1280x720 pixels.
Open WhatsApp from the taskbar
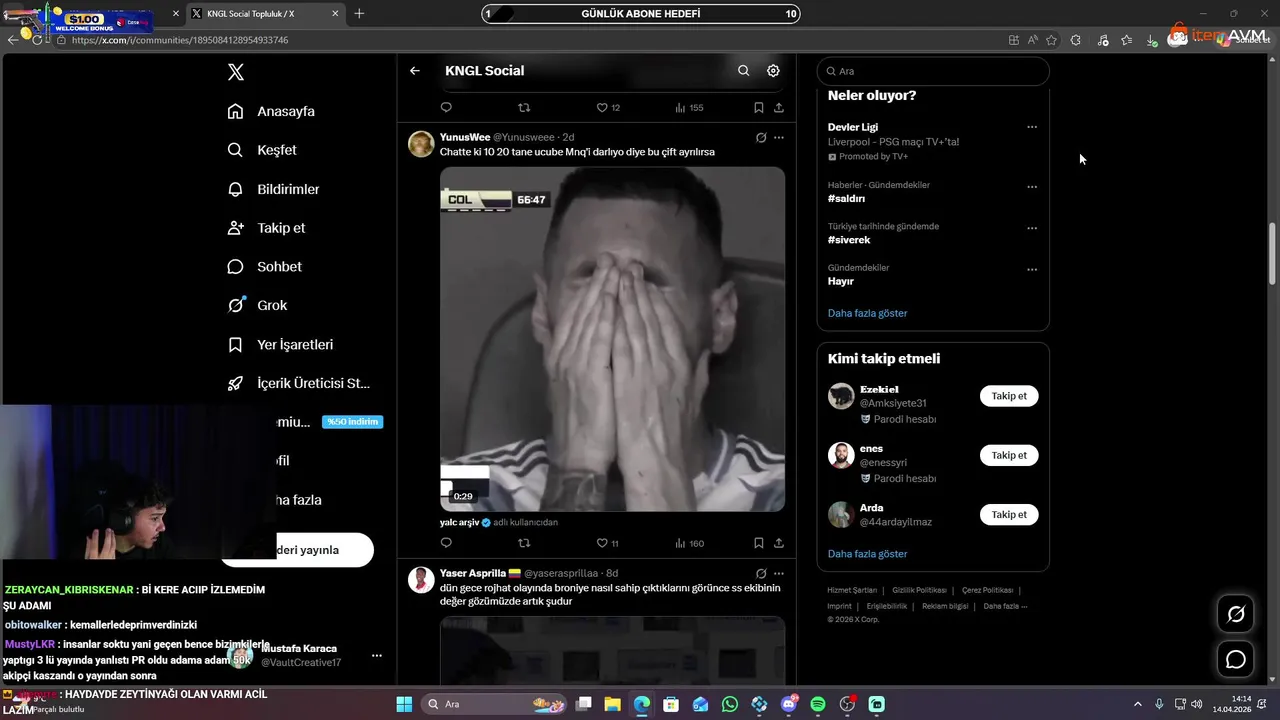pos(730,704)
